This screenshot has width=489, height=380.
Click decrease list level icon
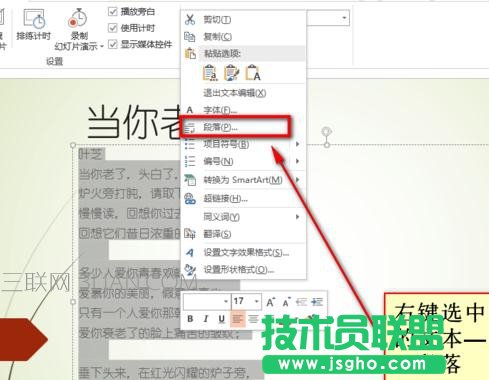(x=302, y=302)
